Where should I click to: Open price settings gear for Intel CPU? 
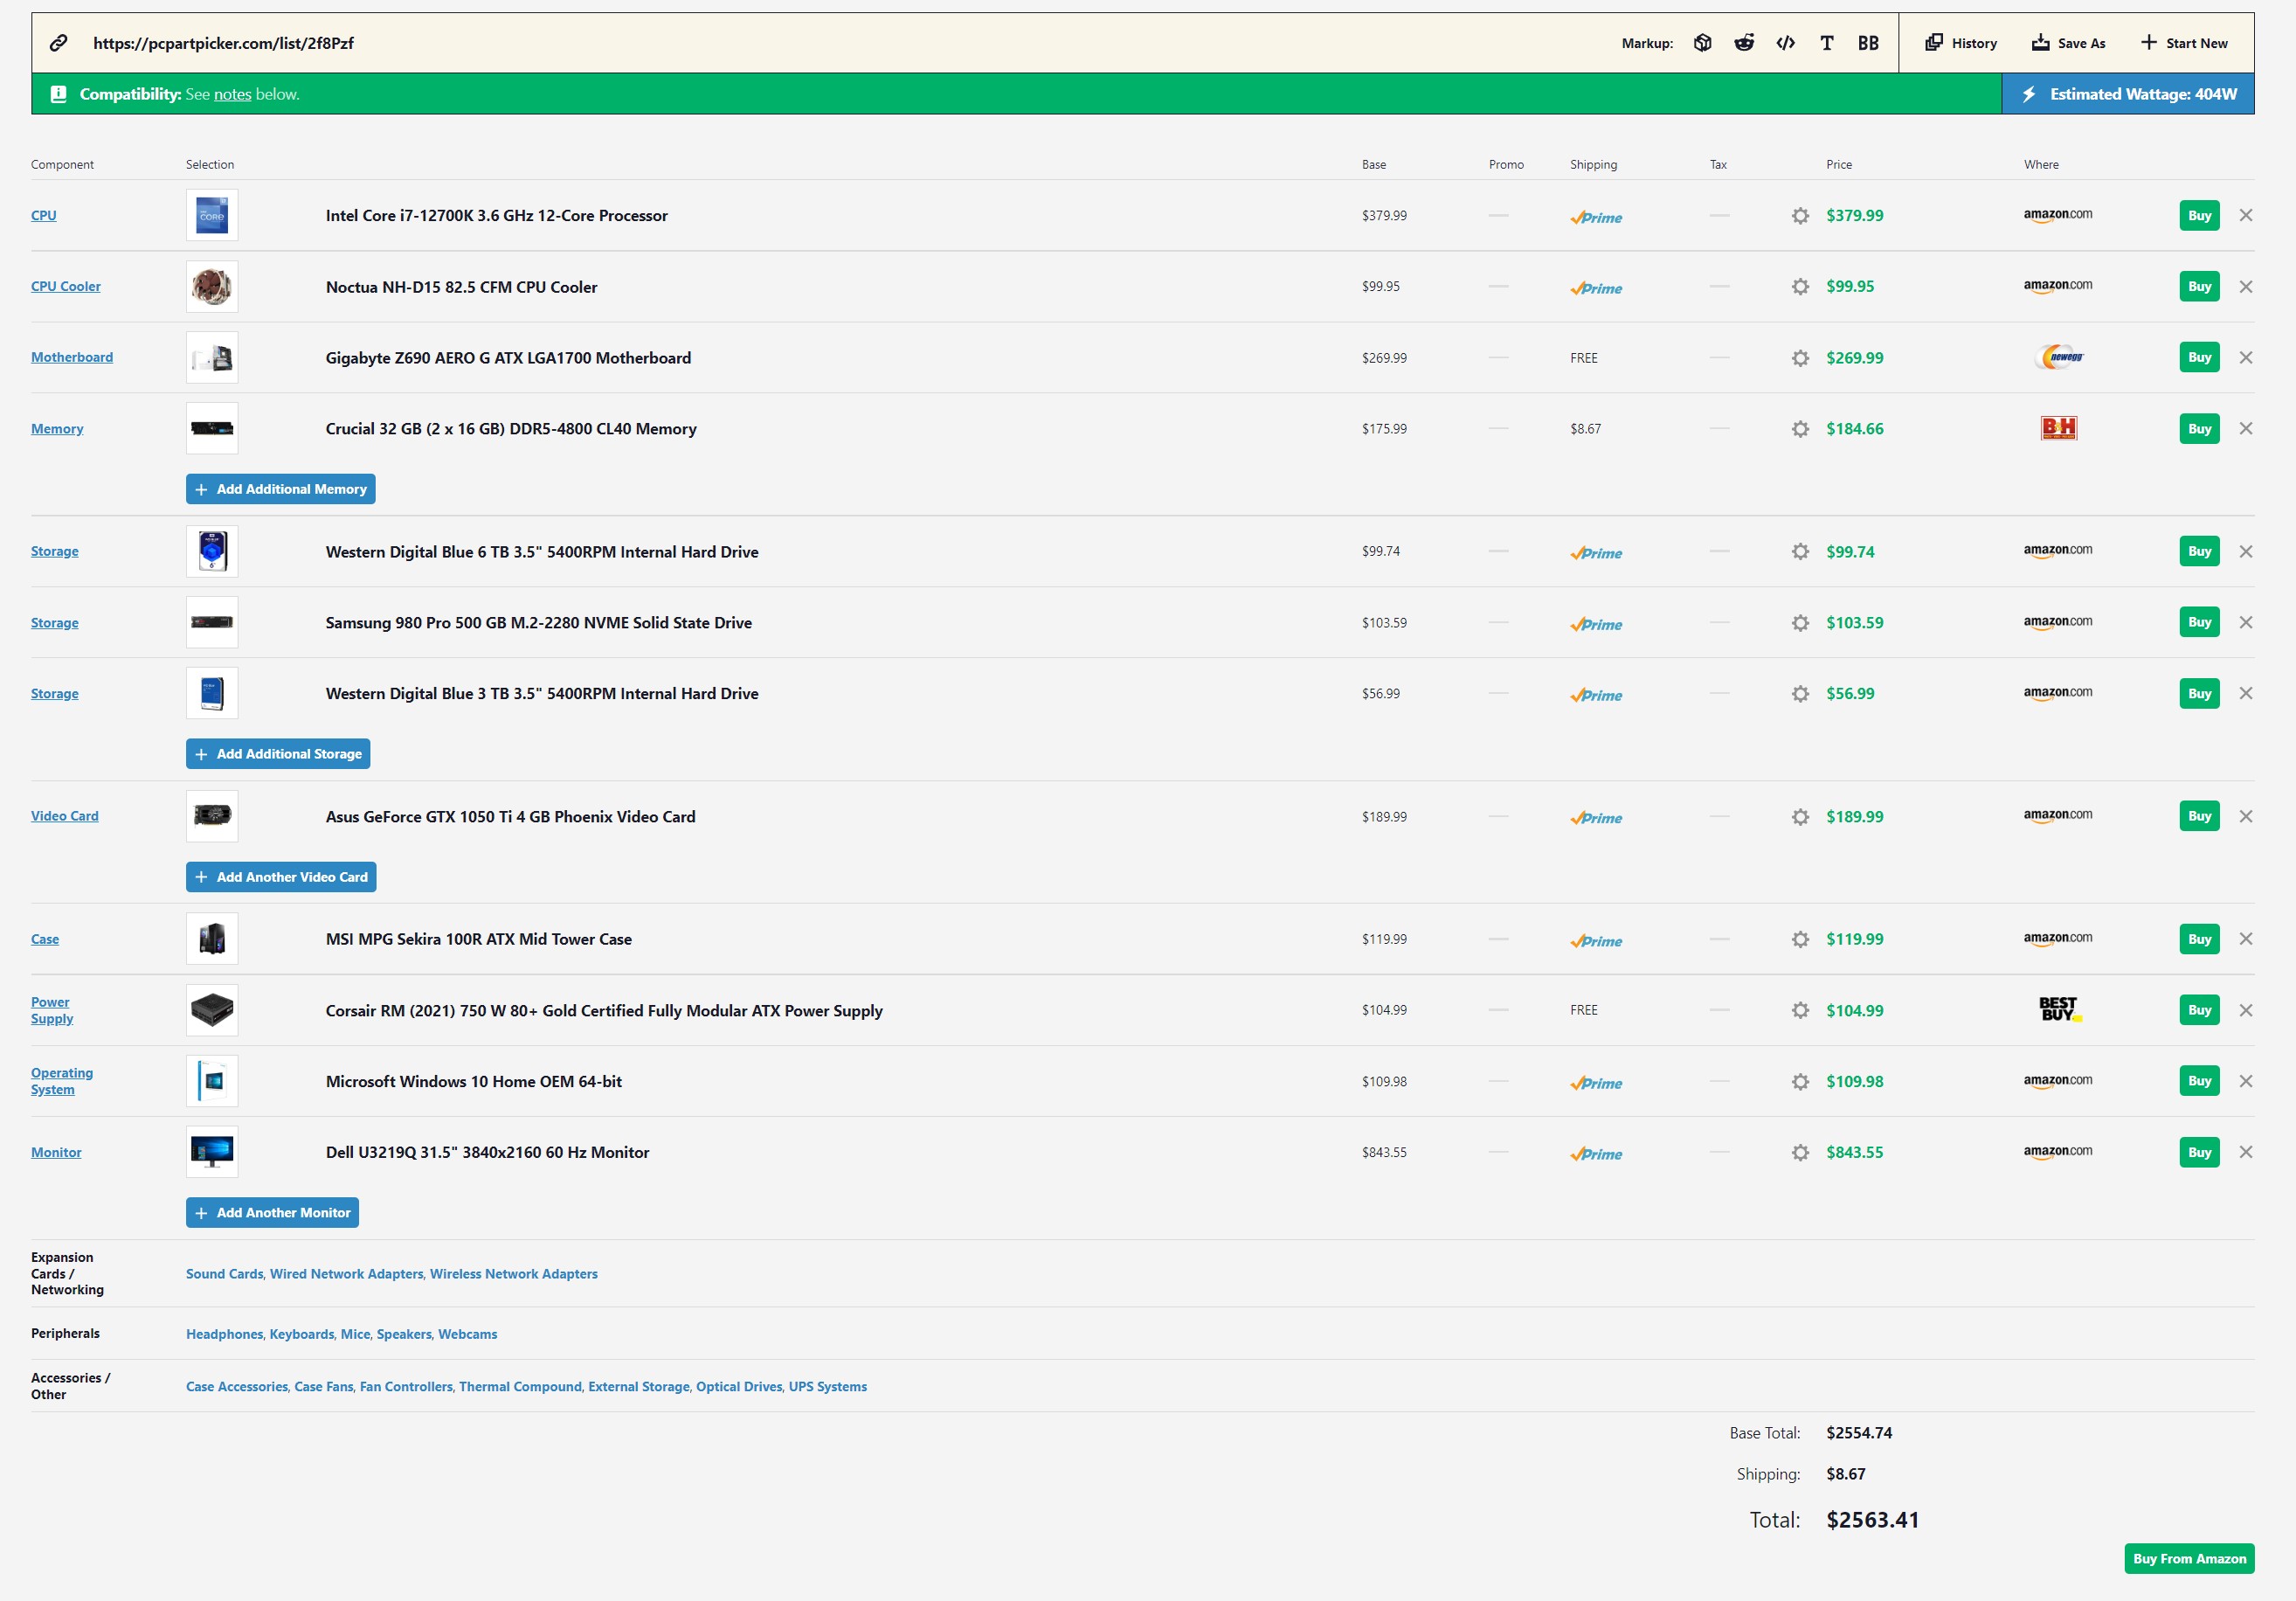[1800, 216]
